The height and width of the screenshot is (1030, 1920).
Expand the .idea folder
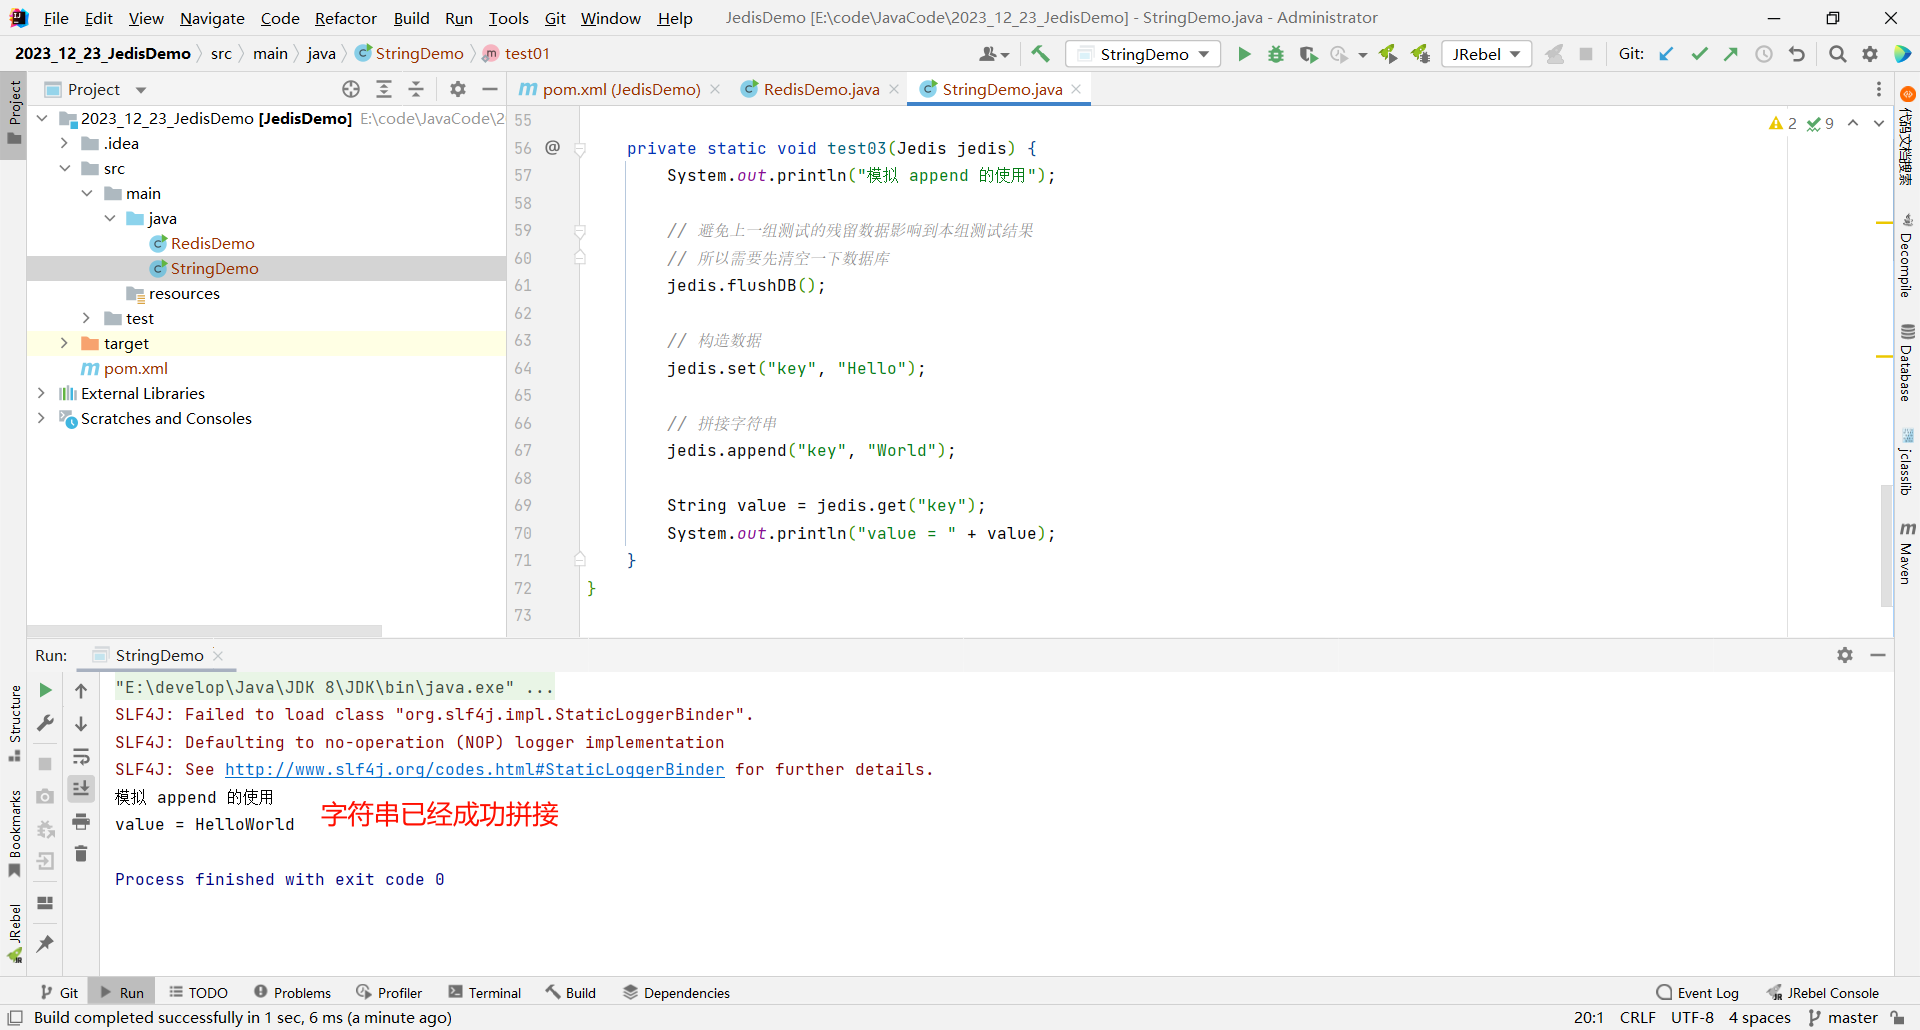(x=64, y=143)
